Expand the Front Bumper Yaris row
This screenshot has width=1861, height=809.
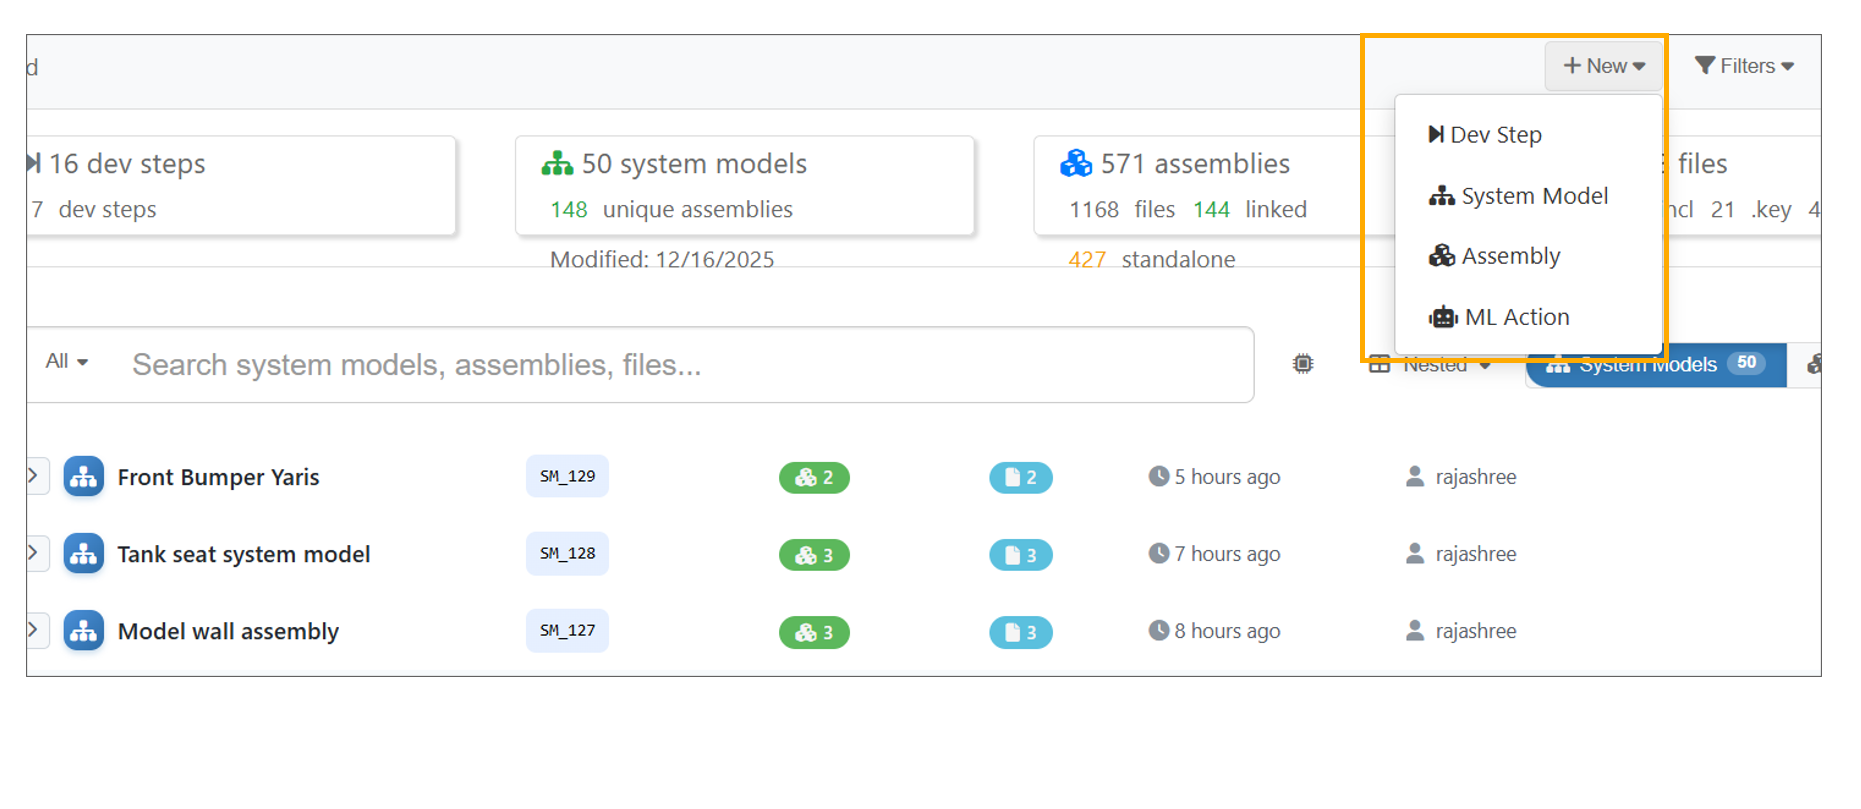(33, 476)
